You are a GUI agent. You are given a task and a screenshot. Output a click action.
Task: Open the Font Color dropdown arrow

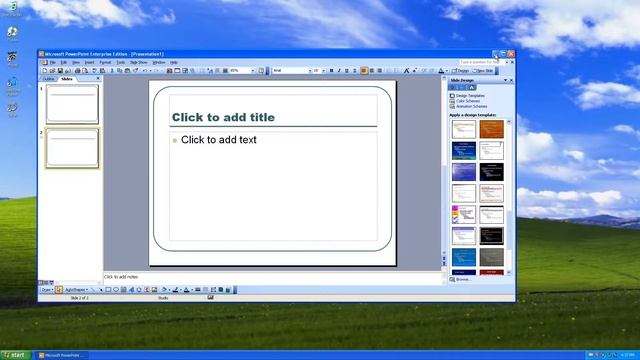(x=447, y=71)
